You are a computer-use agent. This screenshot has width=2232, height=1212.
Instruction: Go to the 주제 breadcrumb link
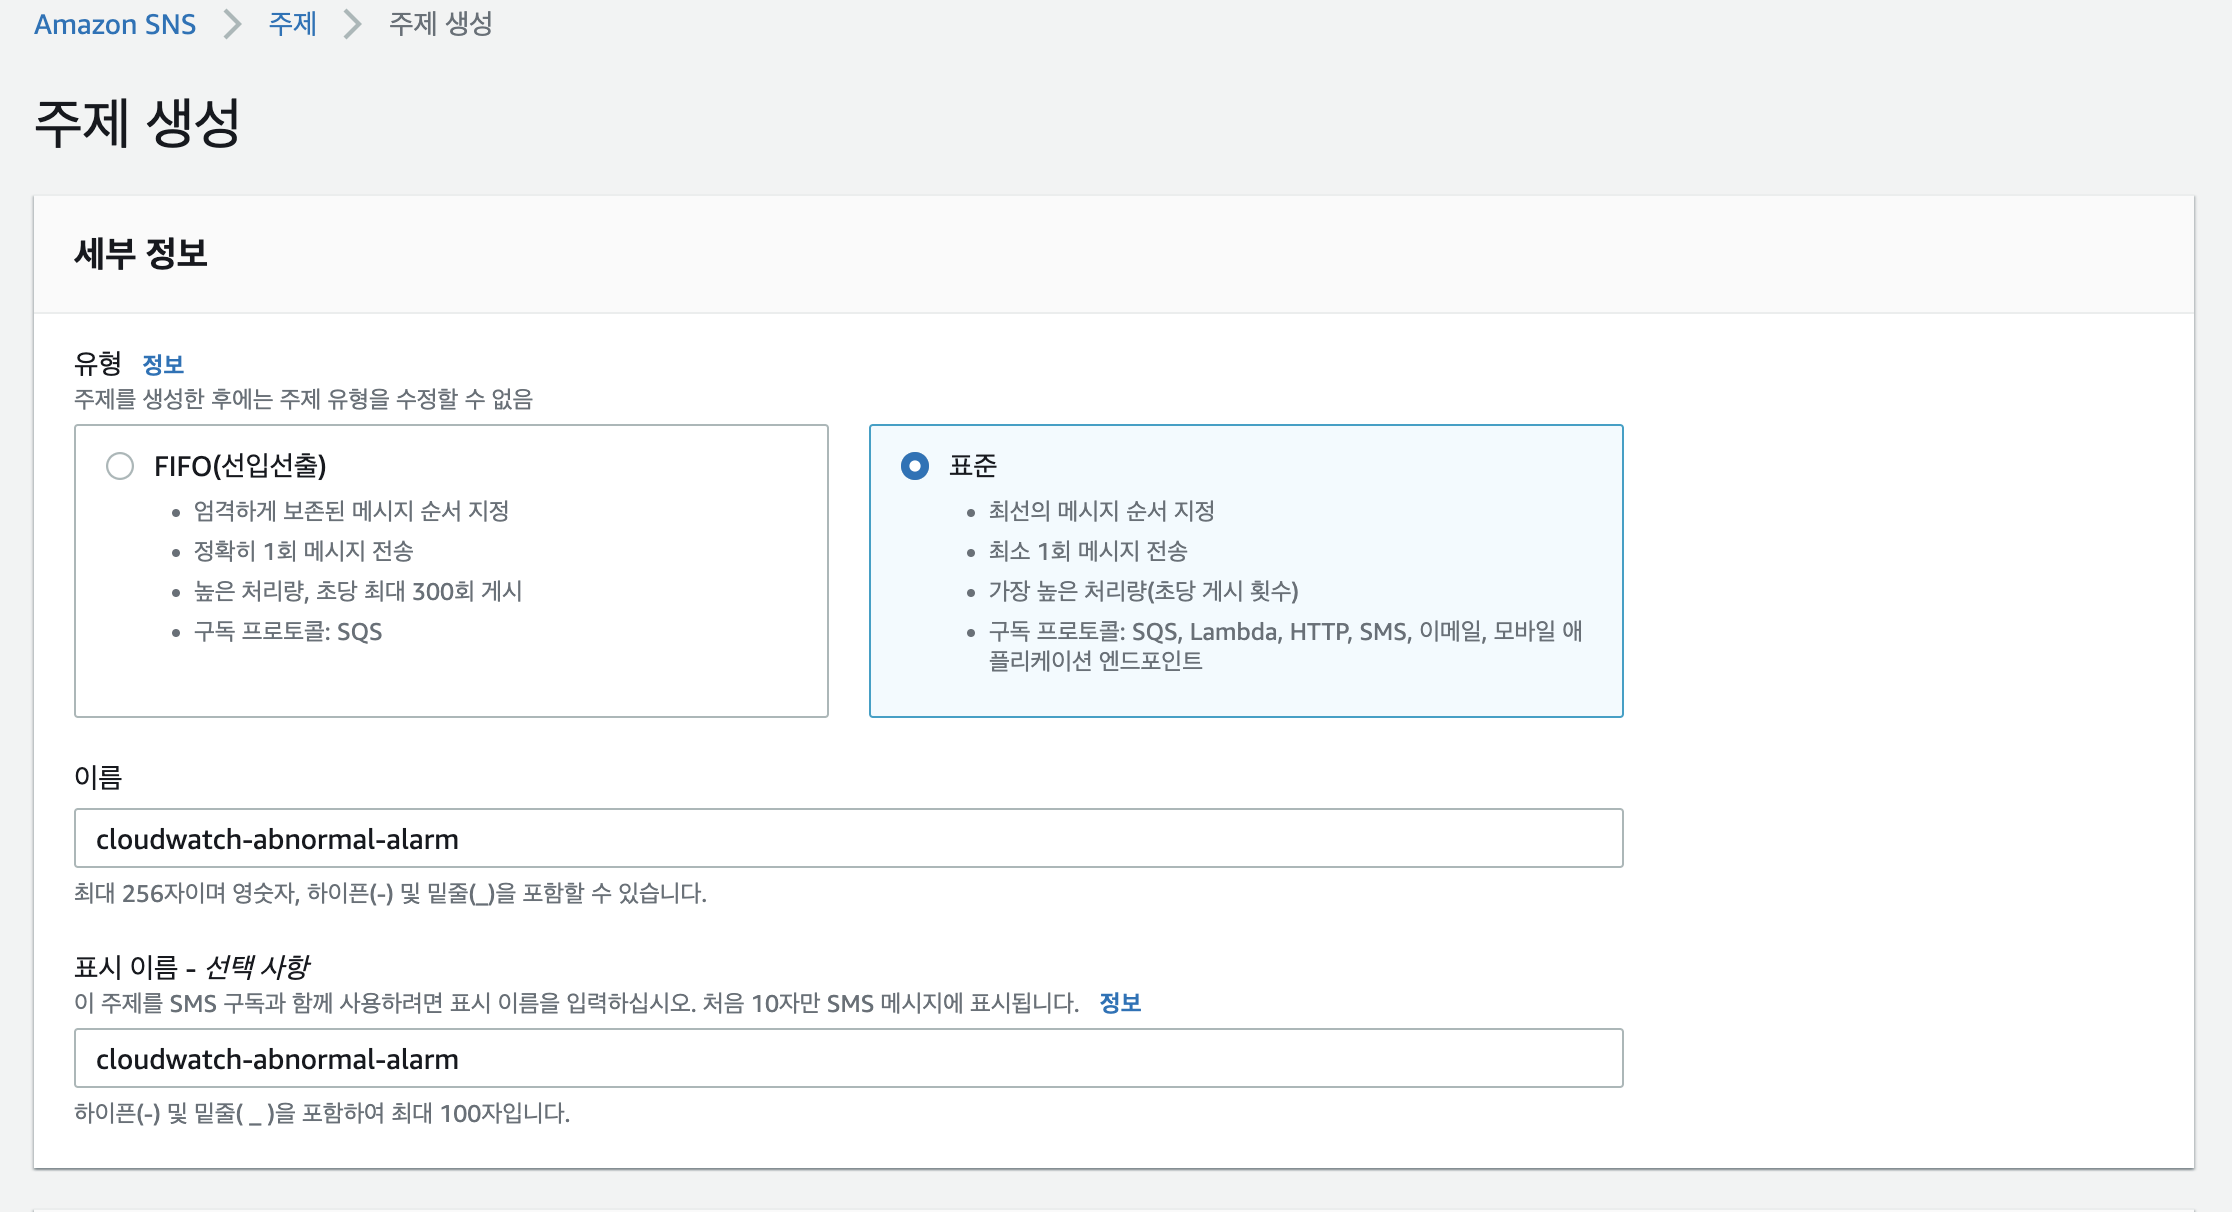tap(292, 24)
